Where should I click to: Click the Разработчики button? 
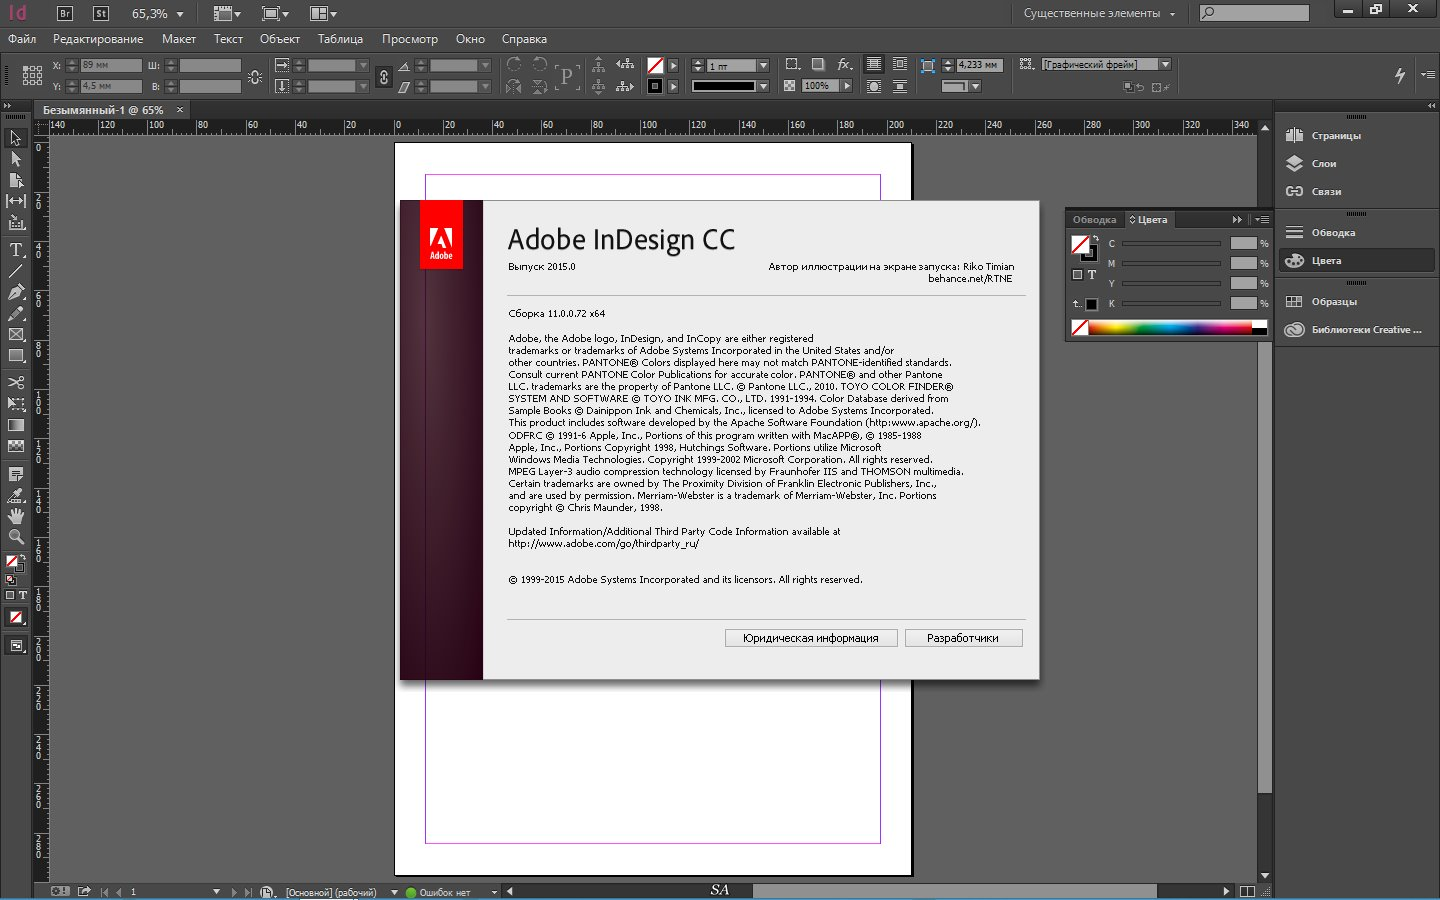coord(963,638)
